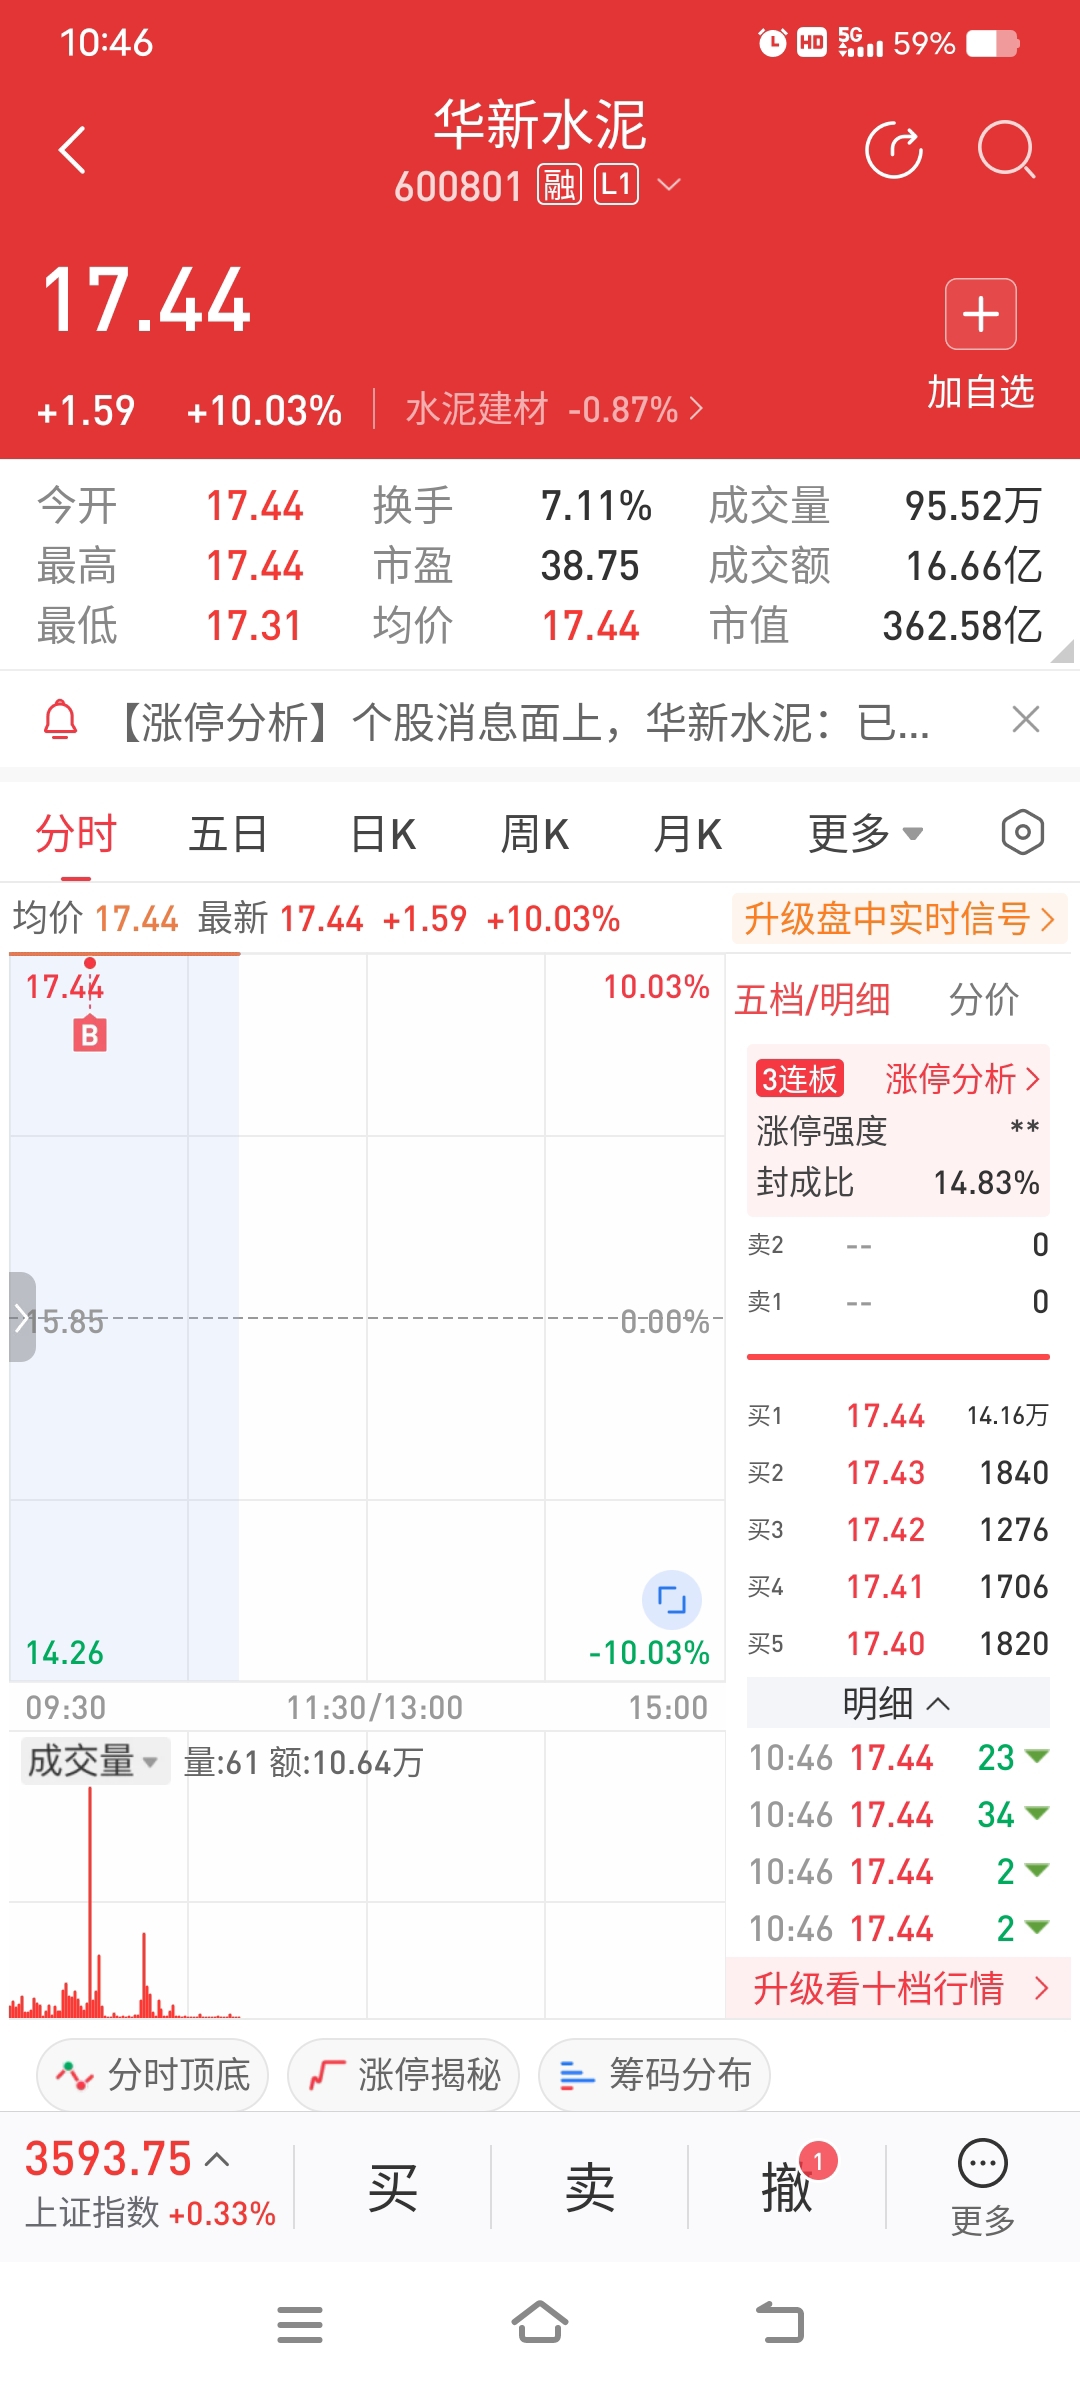Open 水泥建材 sector link
Image resolution: width=1080 pixels, height=2388 pixels.
[x=554, y=409]
